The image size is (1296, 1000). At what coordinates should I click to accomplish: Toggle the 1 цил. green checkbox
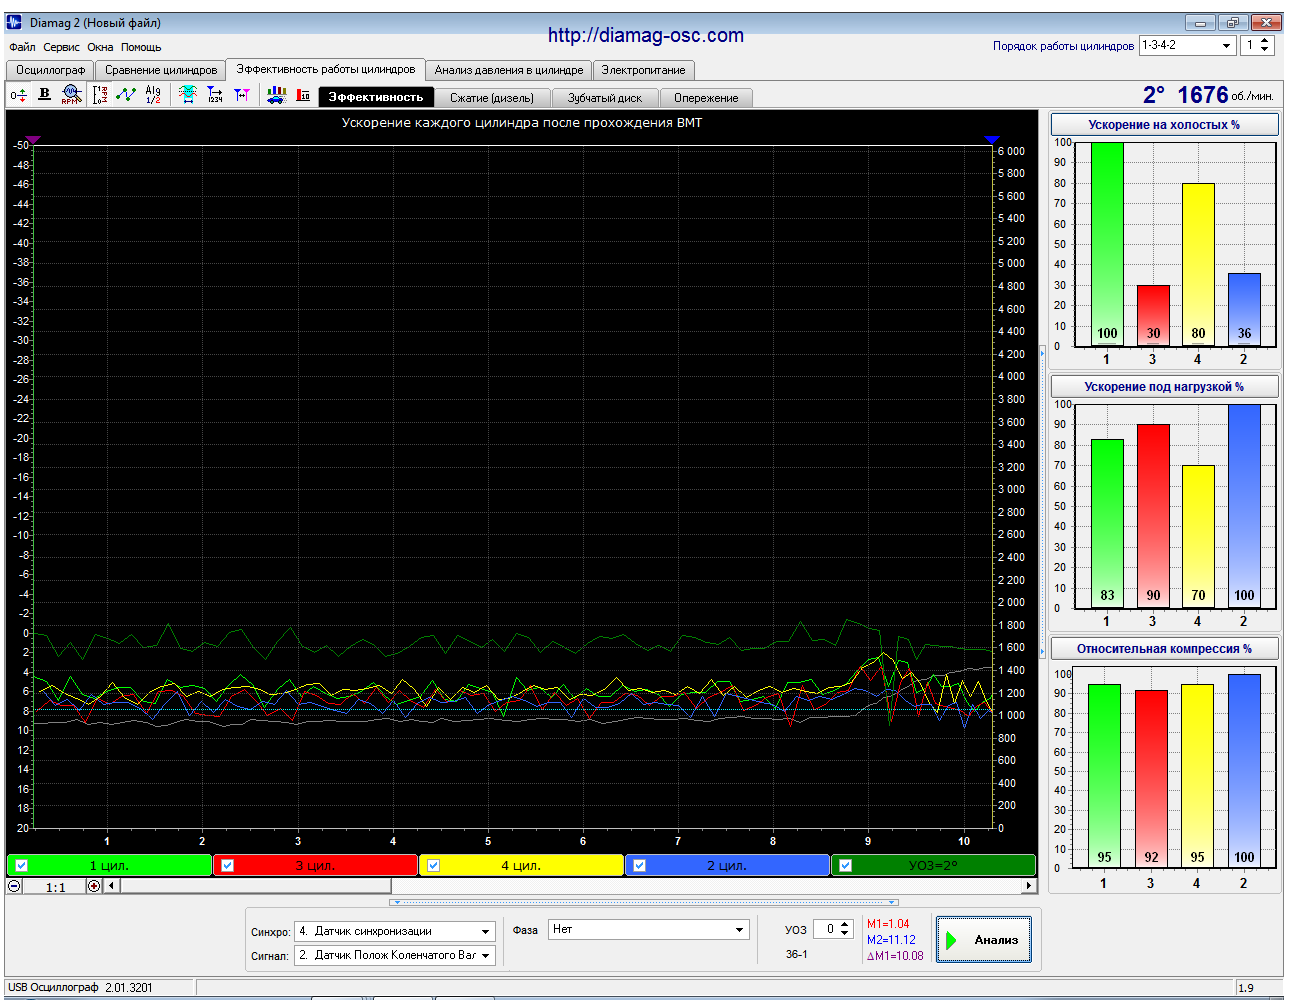click(x=22, y=866)
